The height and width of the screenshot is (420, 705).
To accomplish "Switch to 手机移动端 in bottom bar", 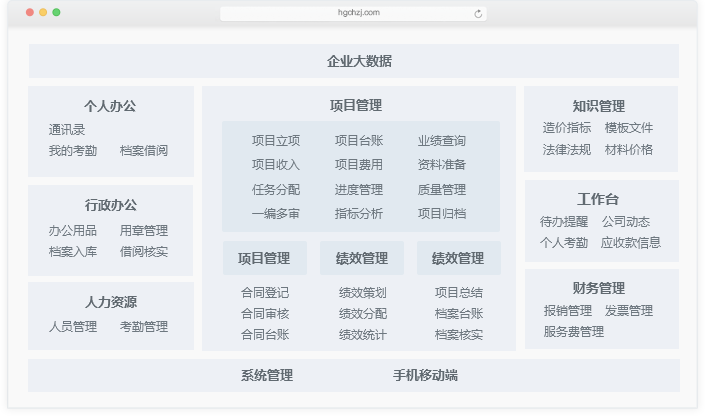I will click(425, 376).
